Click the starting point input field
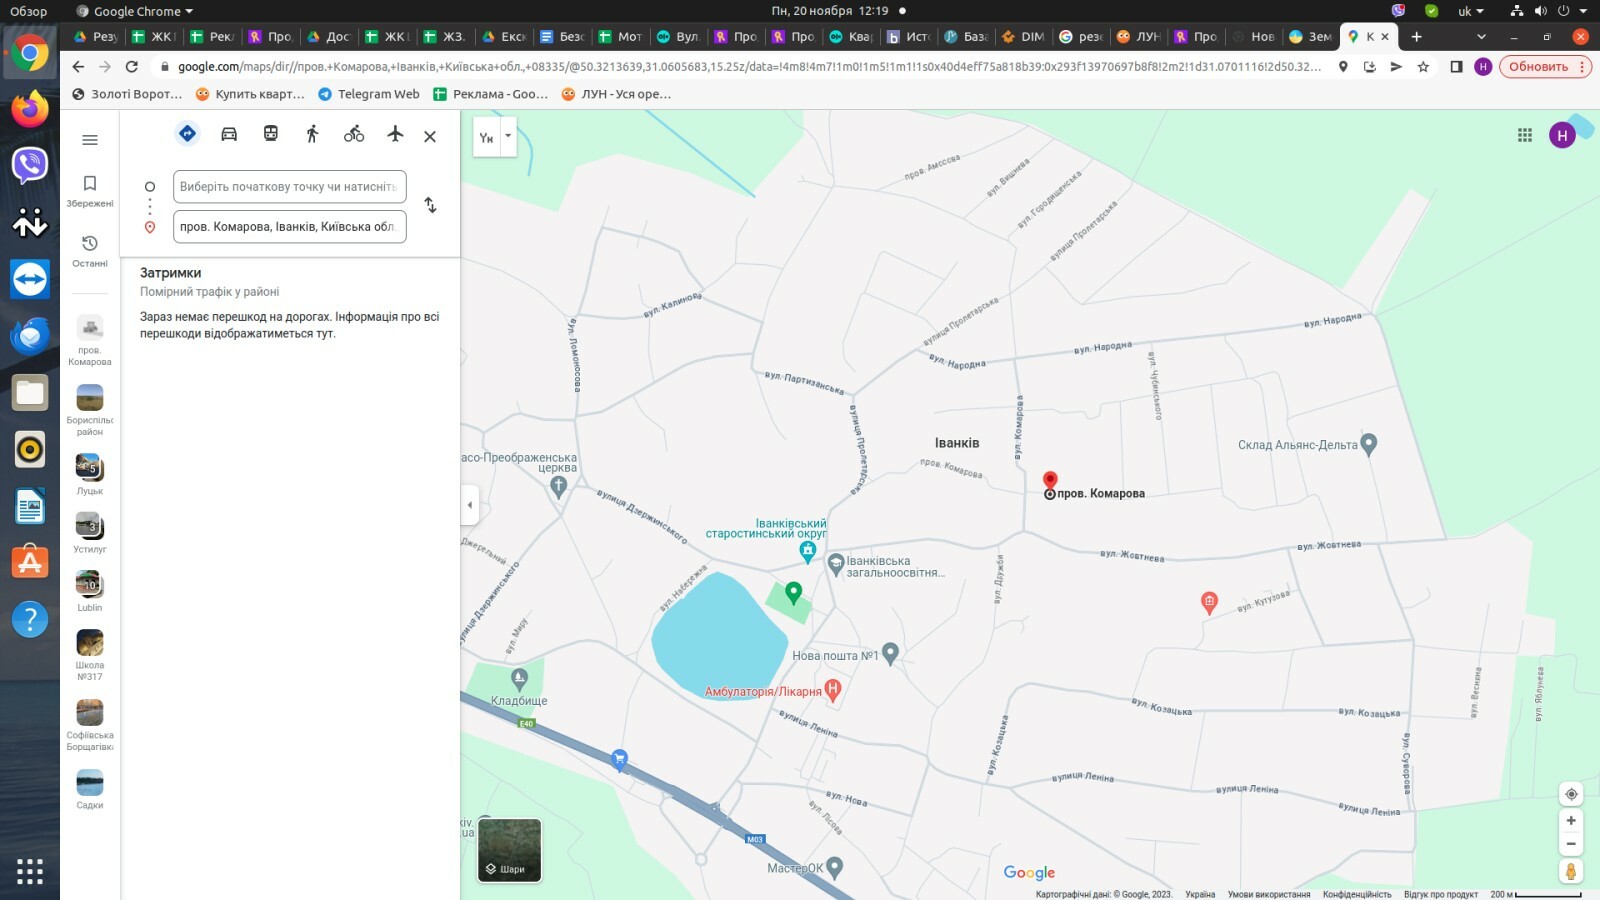 (289, 187)
